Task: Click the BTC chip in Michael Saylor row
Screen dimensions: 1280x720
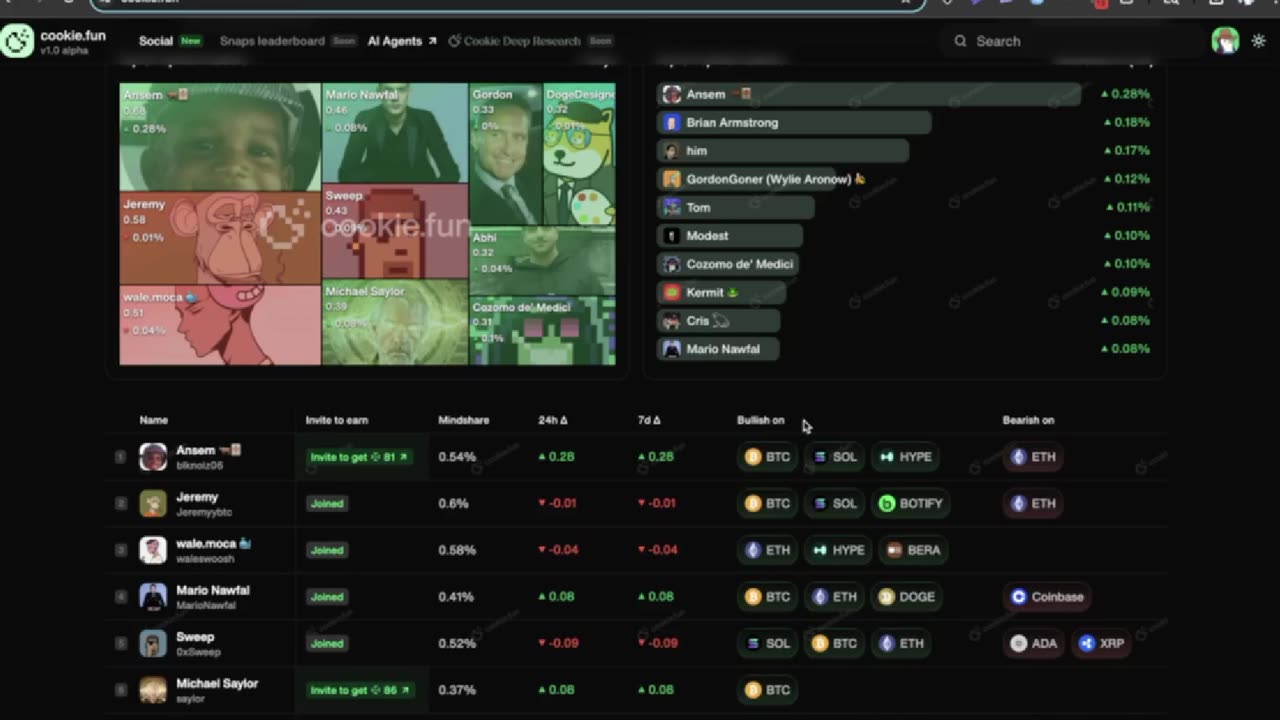Action: (x=767, y=690)
